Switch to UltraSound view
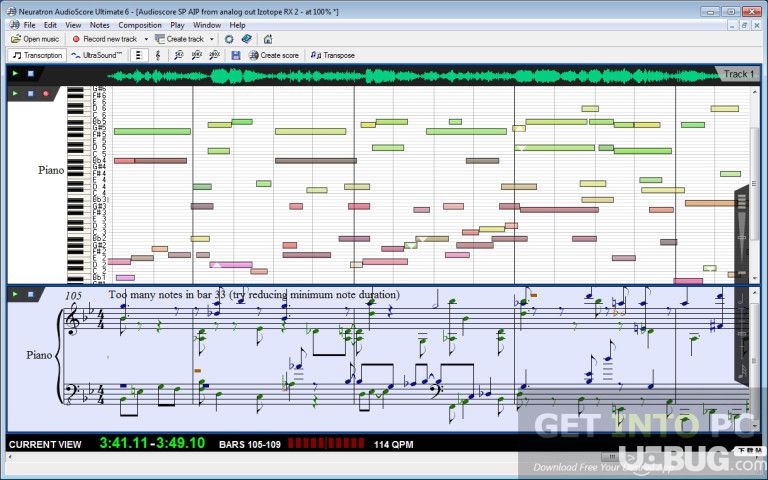The width and height of the screenshot is (768, 480). tap(96, 55)
